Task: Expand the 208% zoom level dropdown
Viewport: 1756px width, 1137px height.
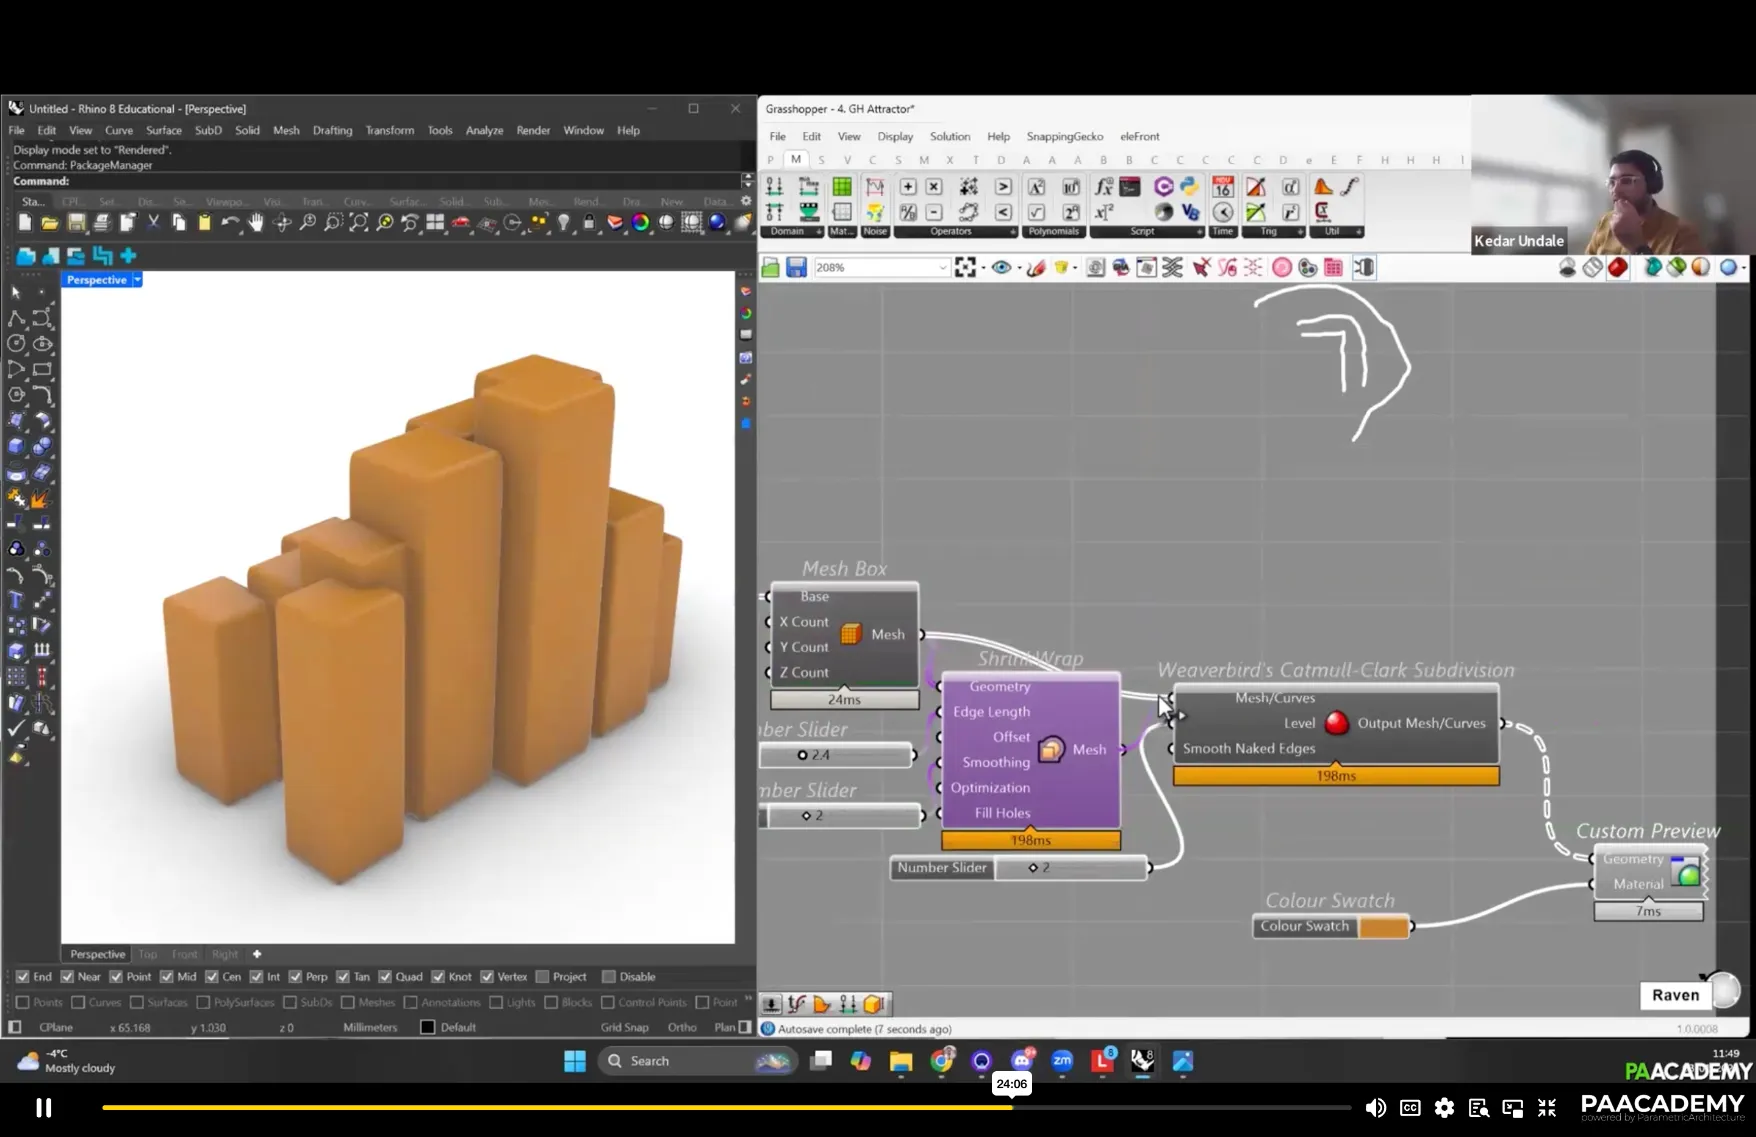Action: coord(942,268)
